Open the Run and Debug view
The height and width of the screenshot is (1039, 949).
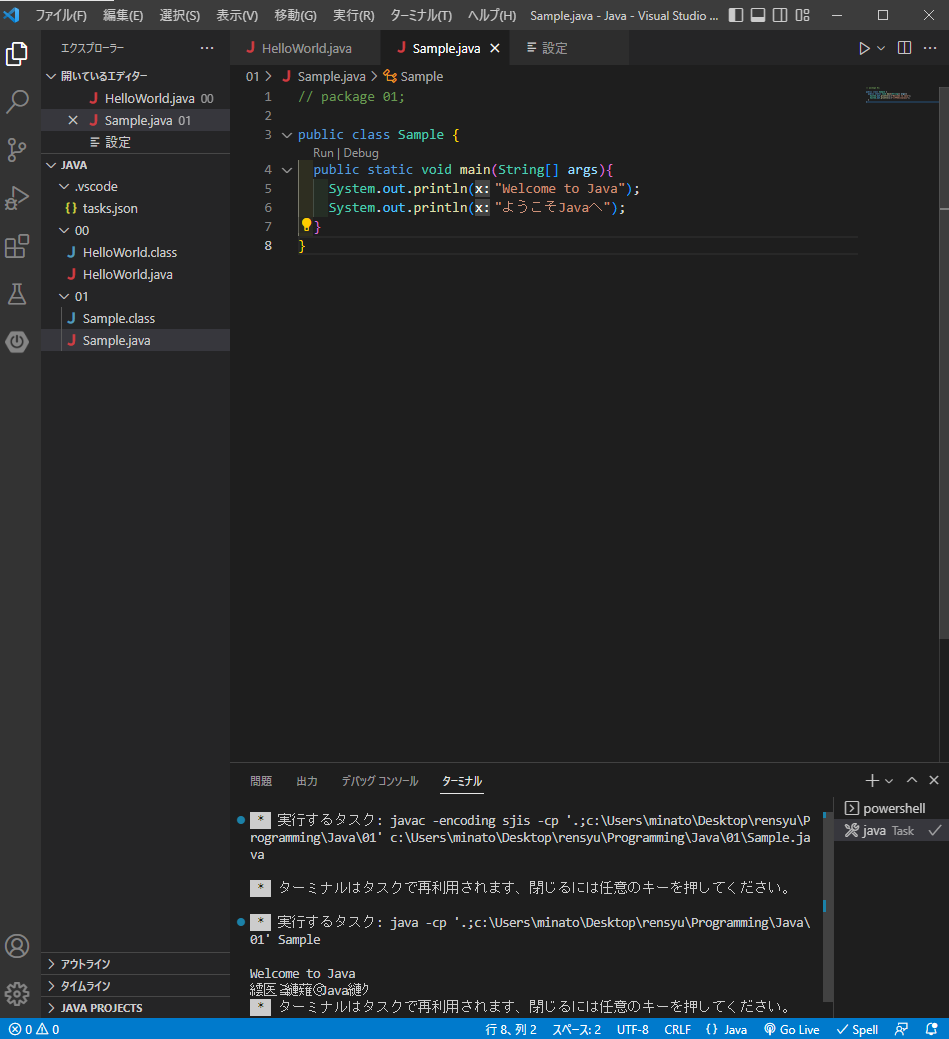coord(17,198)
